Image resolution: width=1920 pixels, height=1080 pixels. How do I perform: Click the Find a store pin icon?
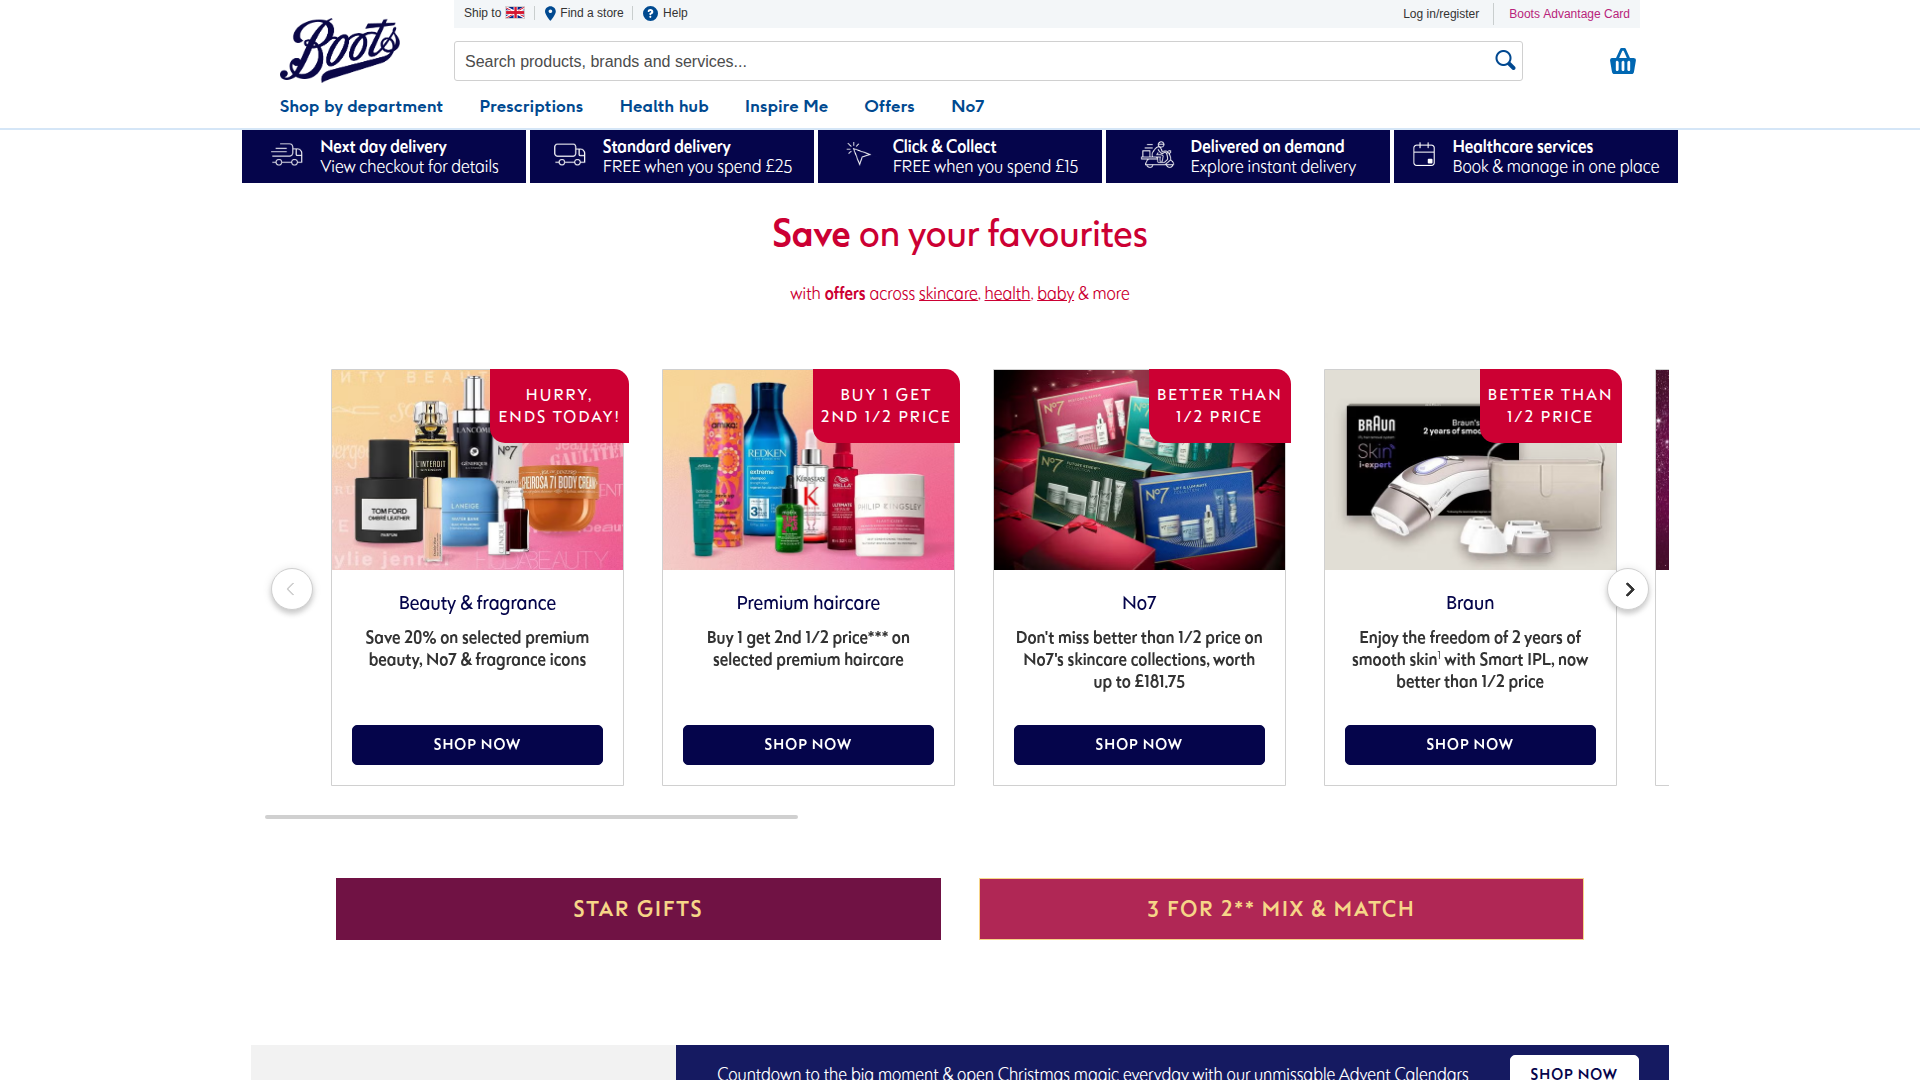coord(550,13)
